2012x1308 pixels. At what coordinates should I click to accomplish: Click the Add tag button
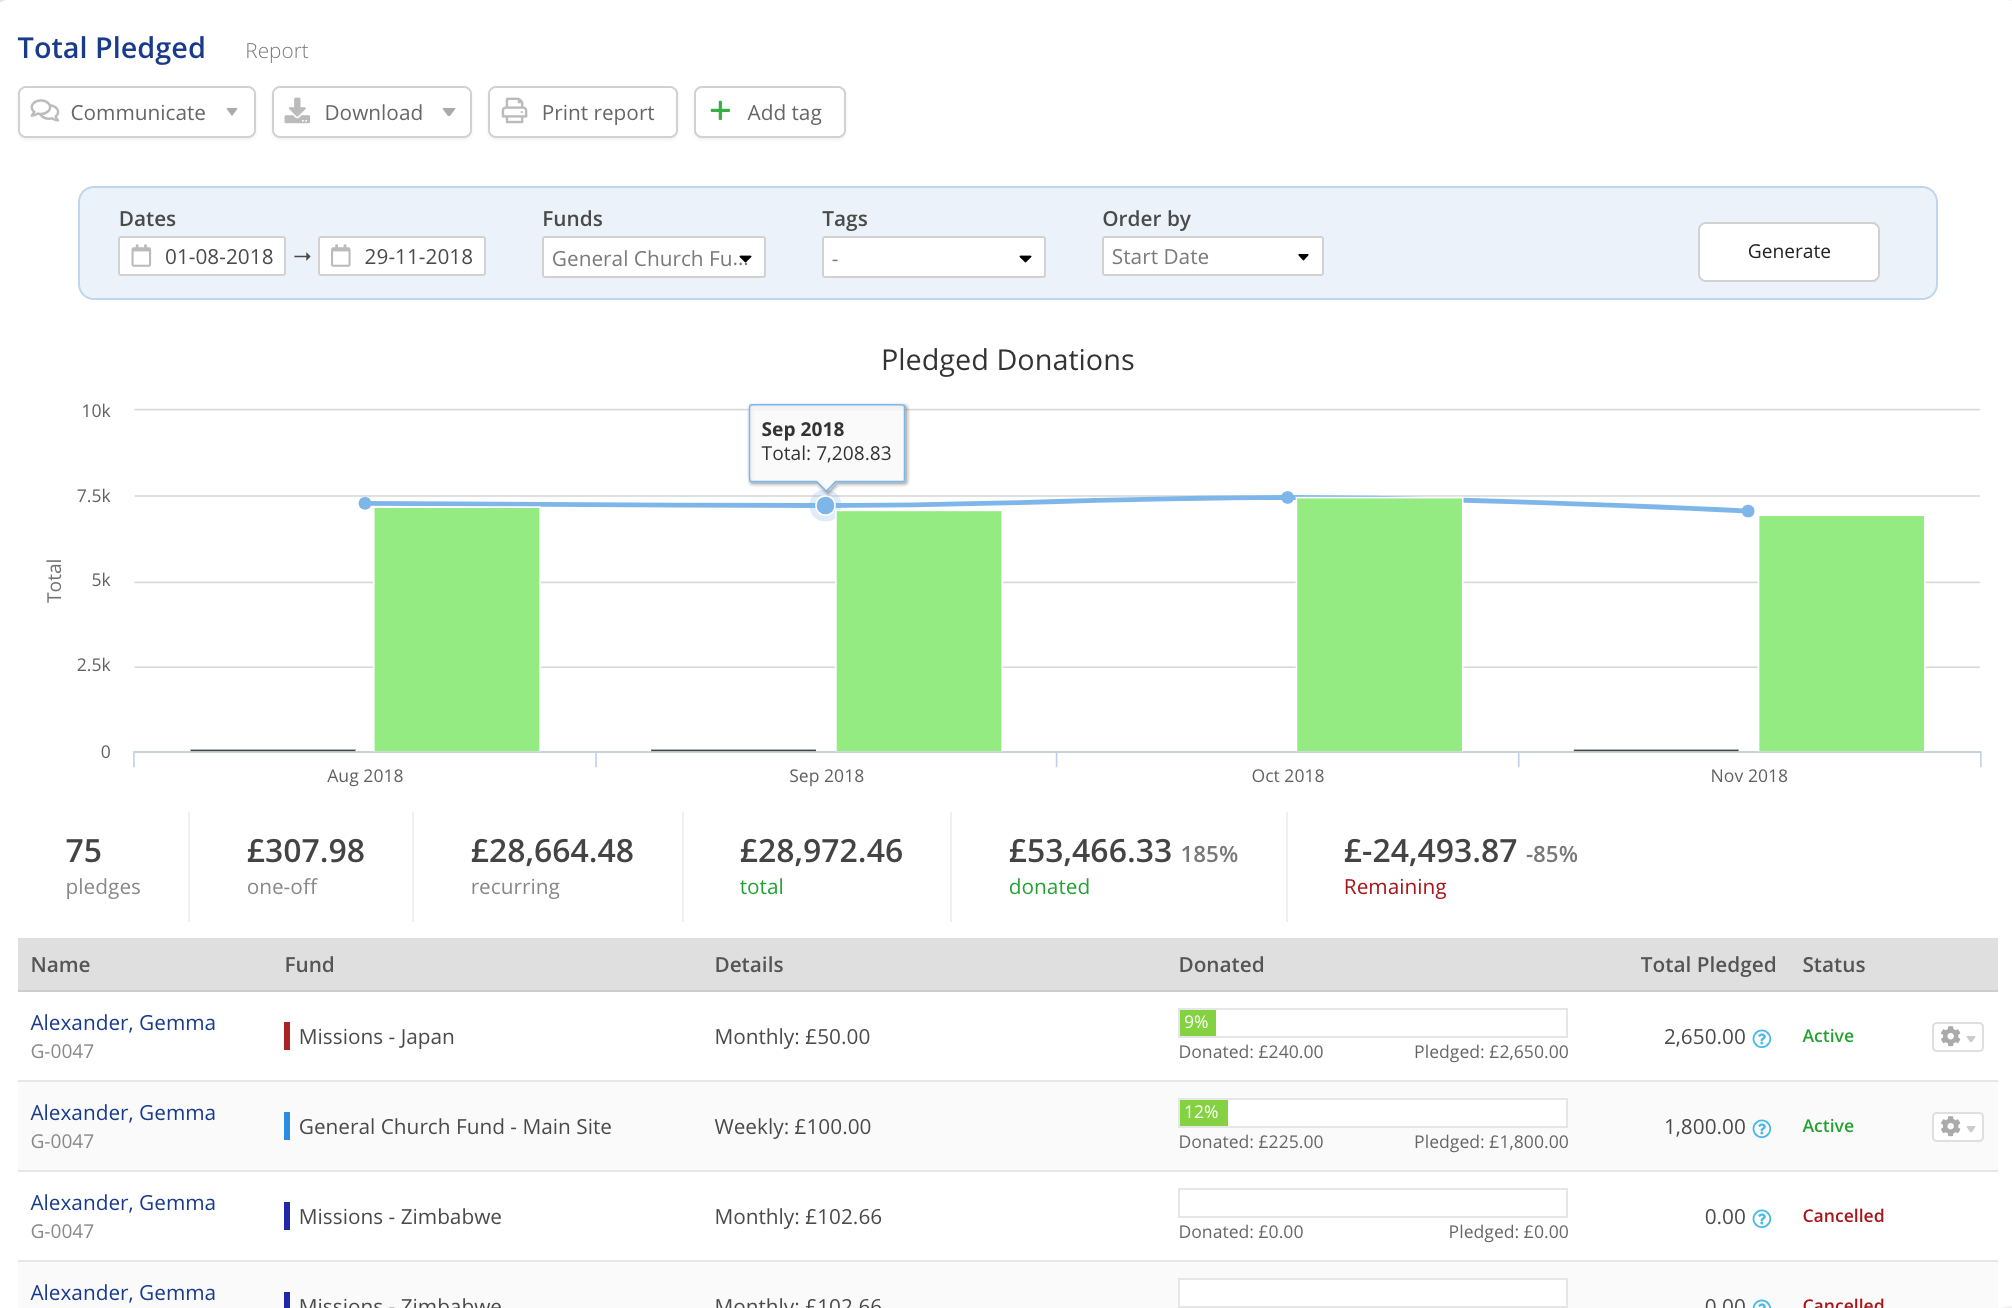(x=769, y=112)
